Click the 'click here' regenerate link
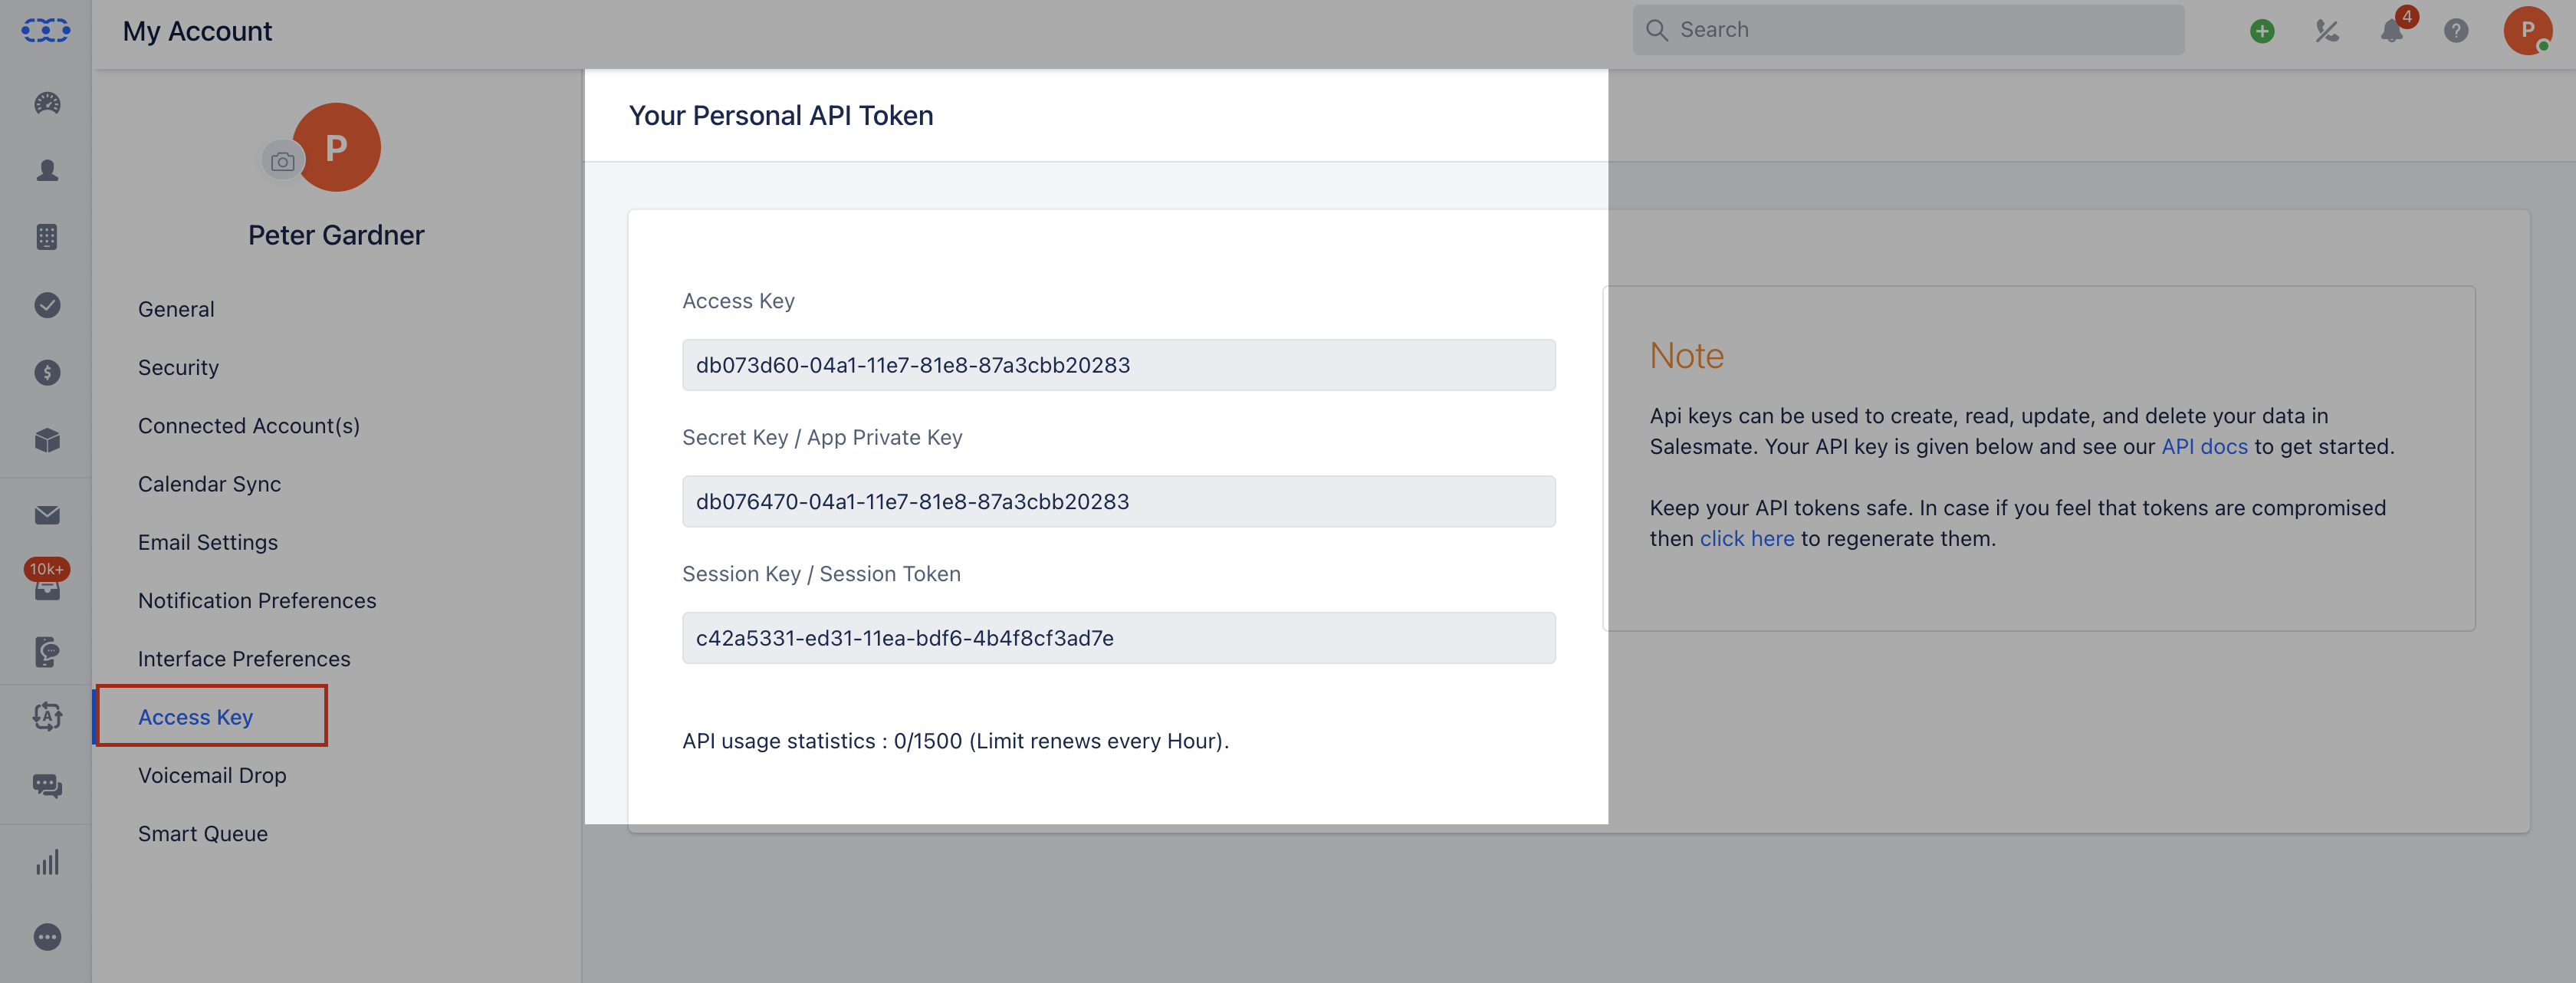The width and height of the screenshot is (2576, 983). (1747, 538)
